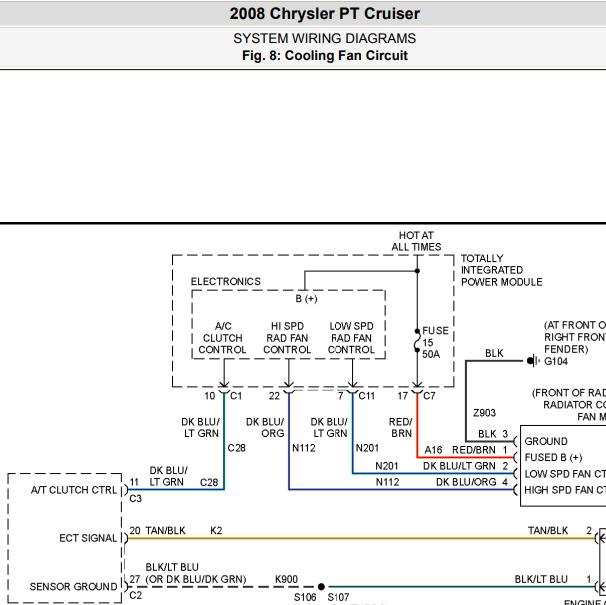Select the title '2008 Chrysler PT Cruiser'

pyautogui.click(x=325, y=14)
